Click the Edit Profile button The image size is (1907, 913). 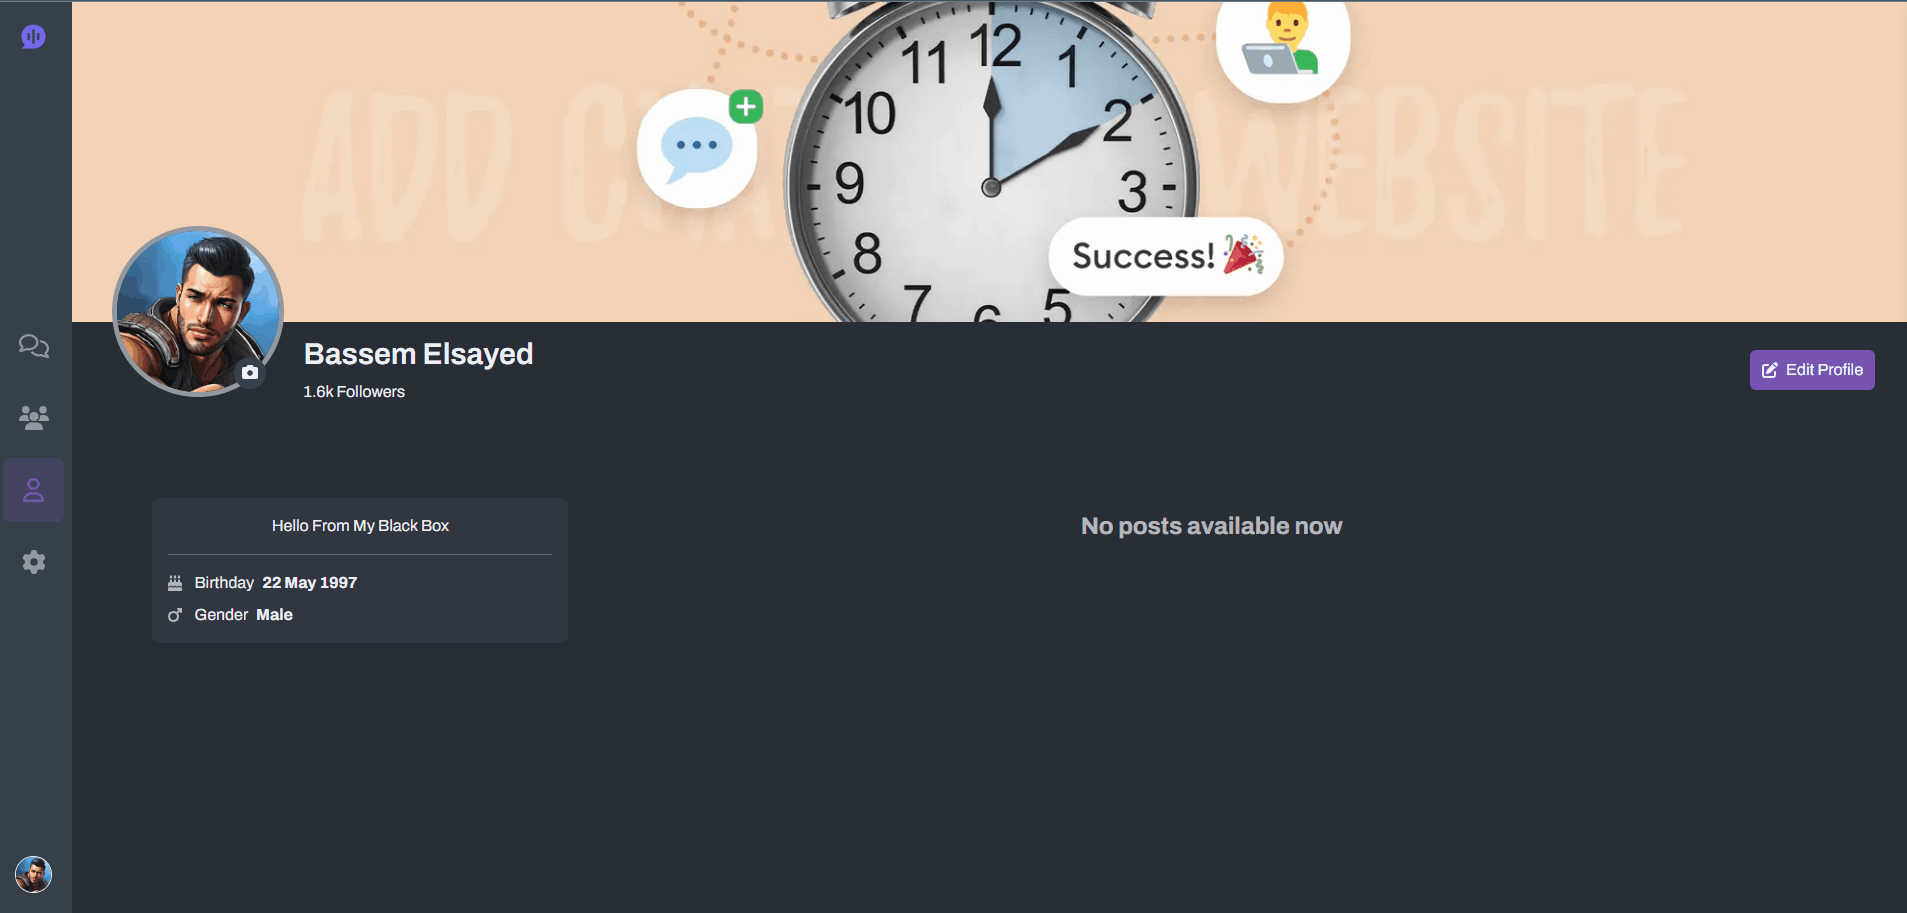click(x=1811, y=370)
